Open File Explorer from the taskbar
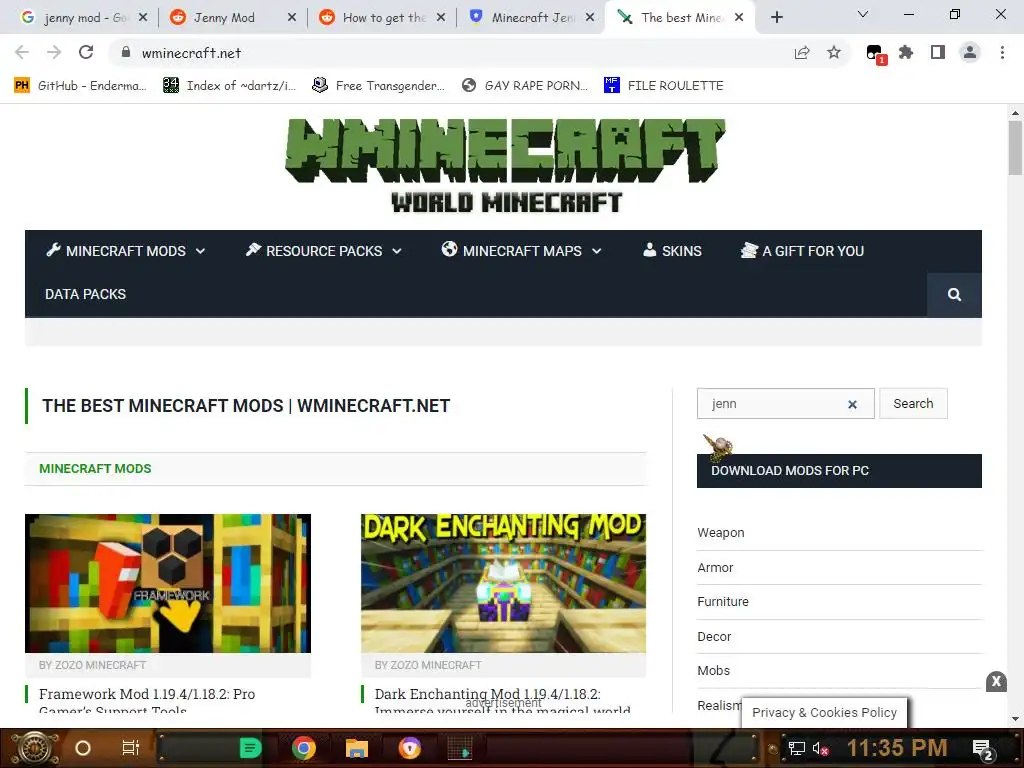 pos(357,748)
